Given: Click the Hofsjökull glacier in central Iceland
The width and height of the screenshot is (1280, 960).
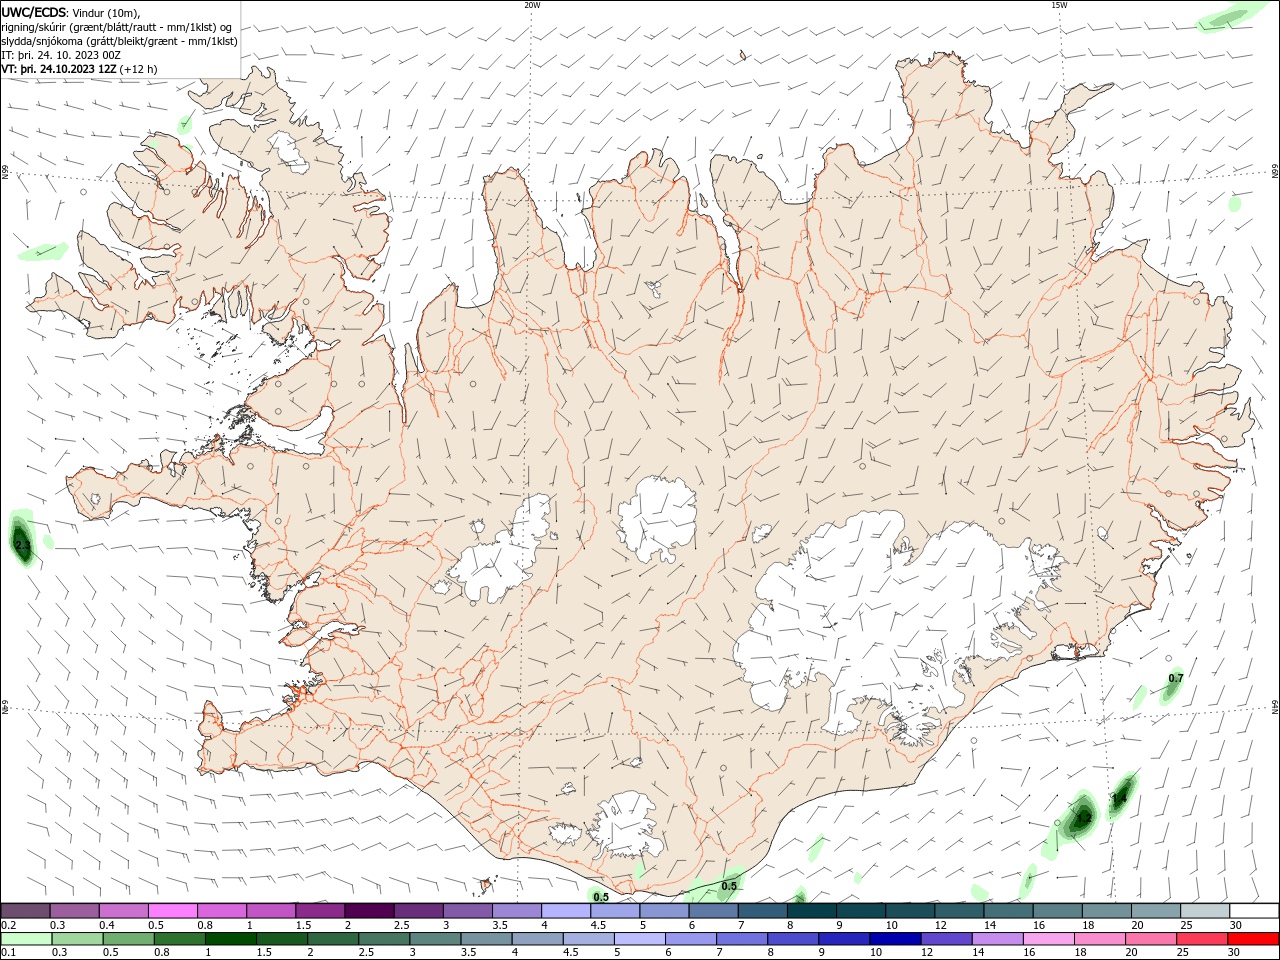Looking at the screenshot, I should coord(657,518).
